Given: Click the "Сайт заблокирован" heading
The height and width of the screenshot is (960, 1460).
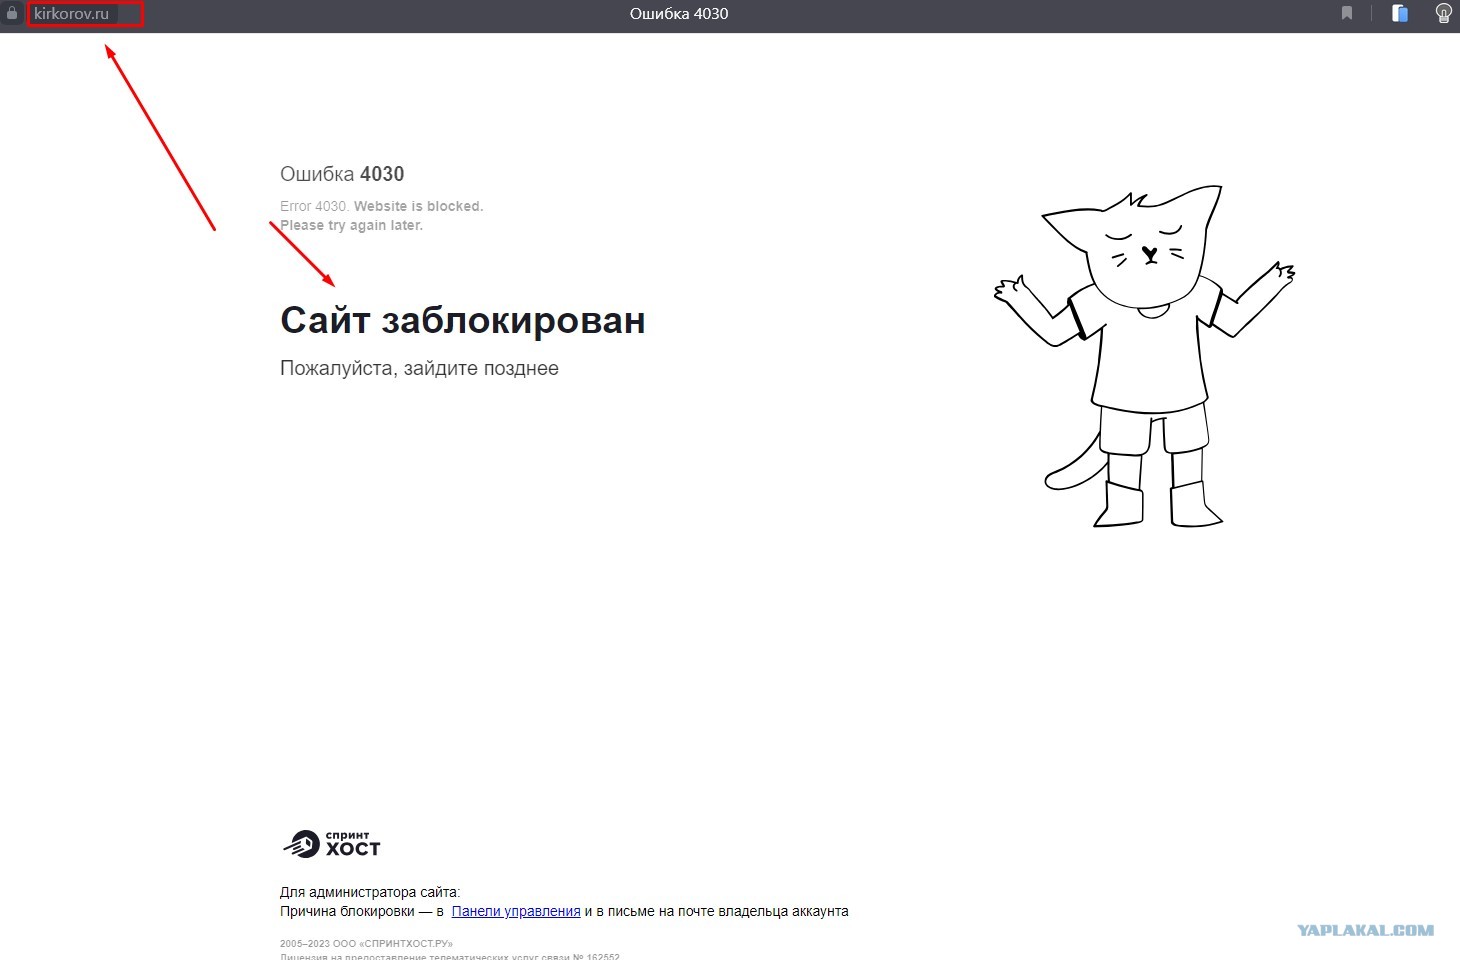Looking at the screenshot, I should click(463, 320).
